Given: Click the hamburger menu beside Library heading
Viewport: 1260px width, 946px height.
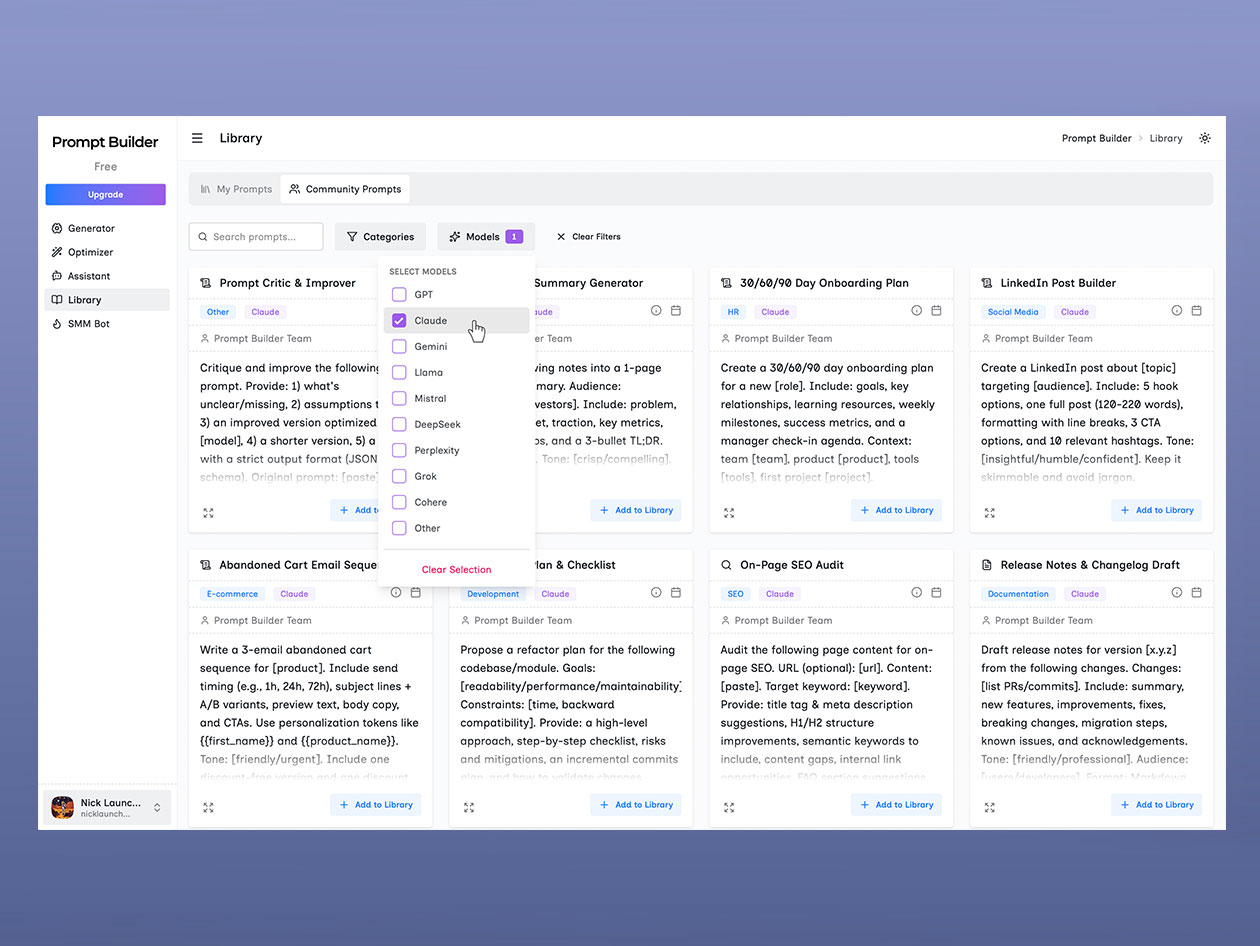Looking at the screenshot, I should click(x=197, y=138).
